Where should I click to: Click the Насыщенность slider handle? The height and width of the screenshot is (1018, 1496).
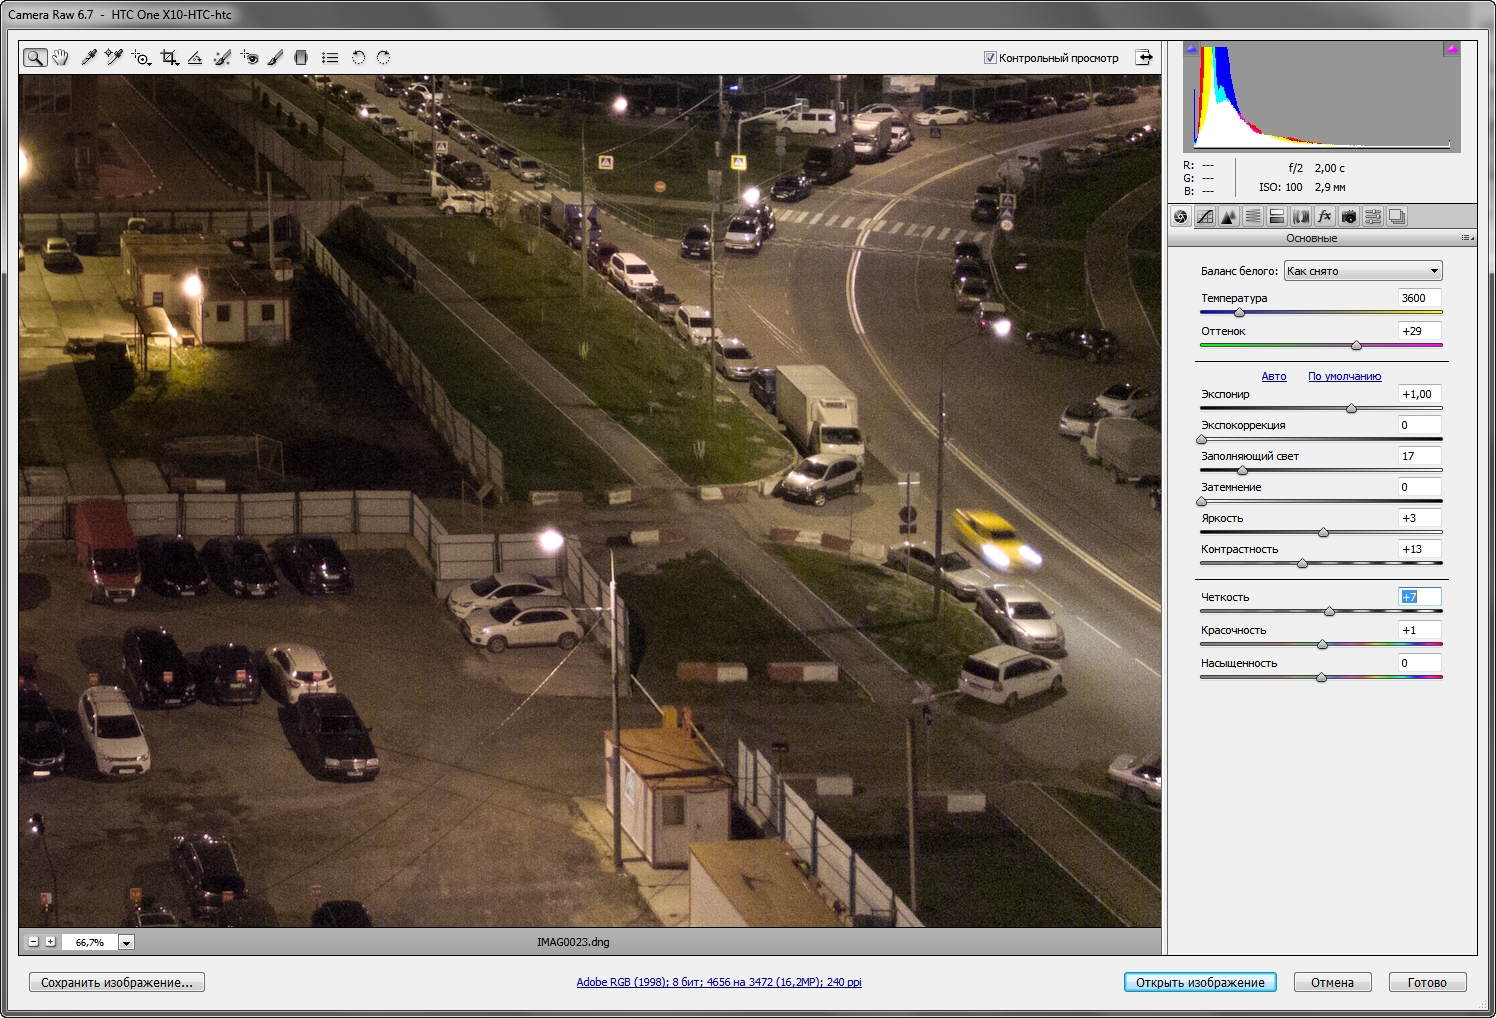1321,678
